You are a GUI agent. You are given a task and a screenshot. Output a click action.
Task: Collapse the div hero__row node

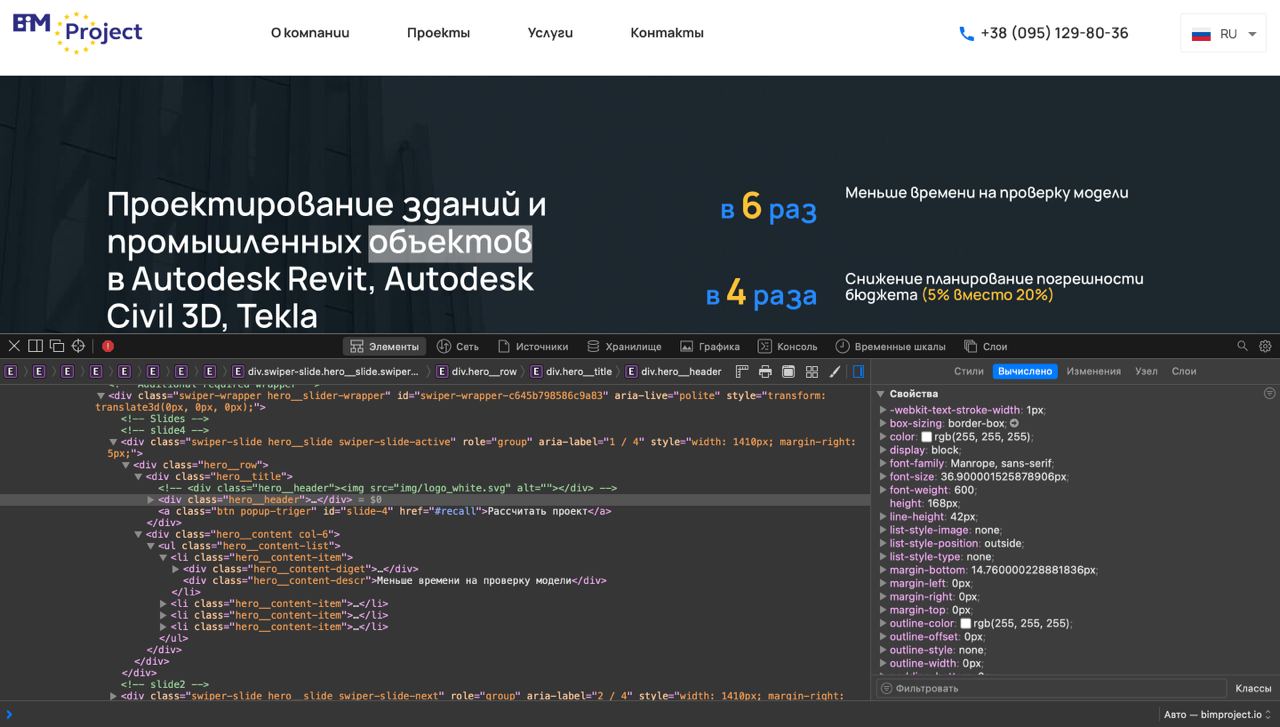pos(126,465)
